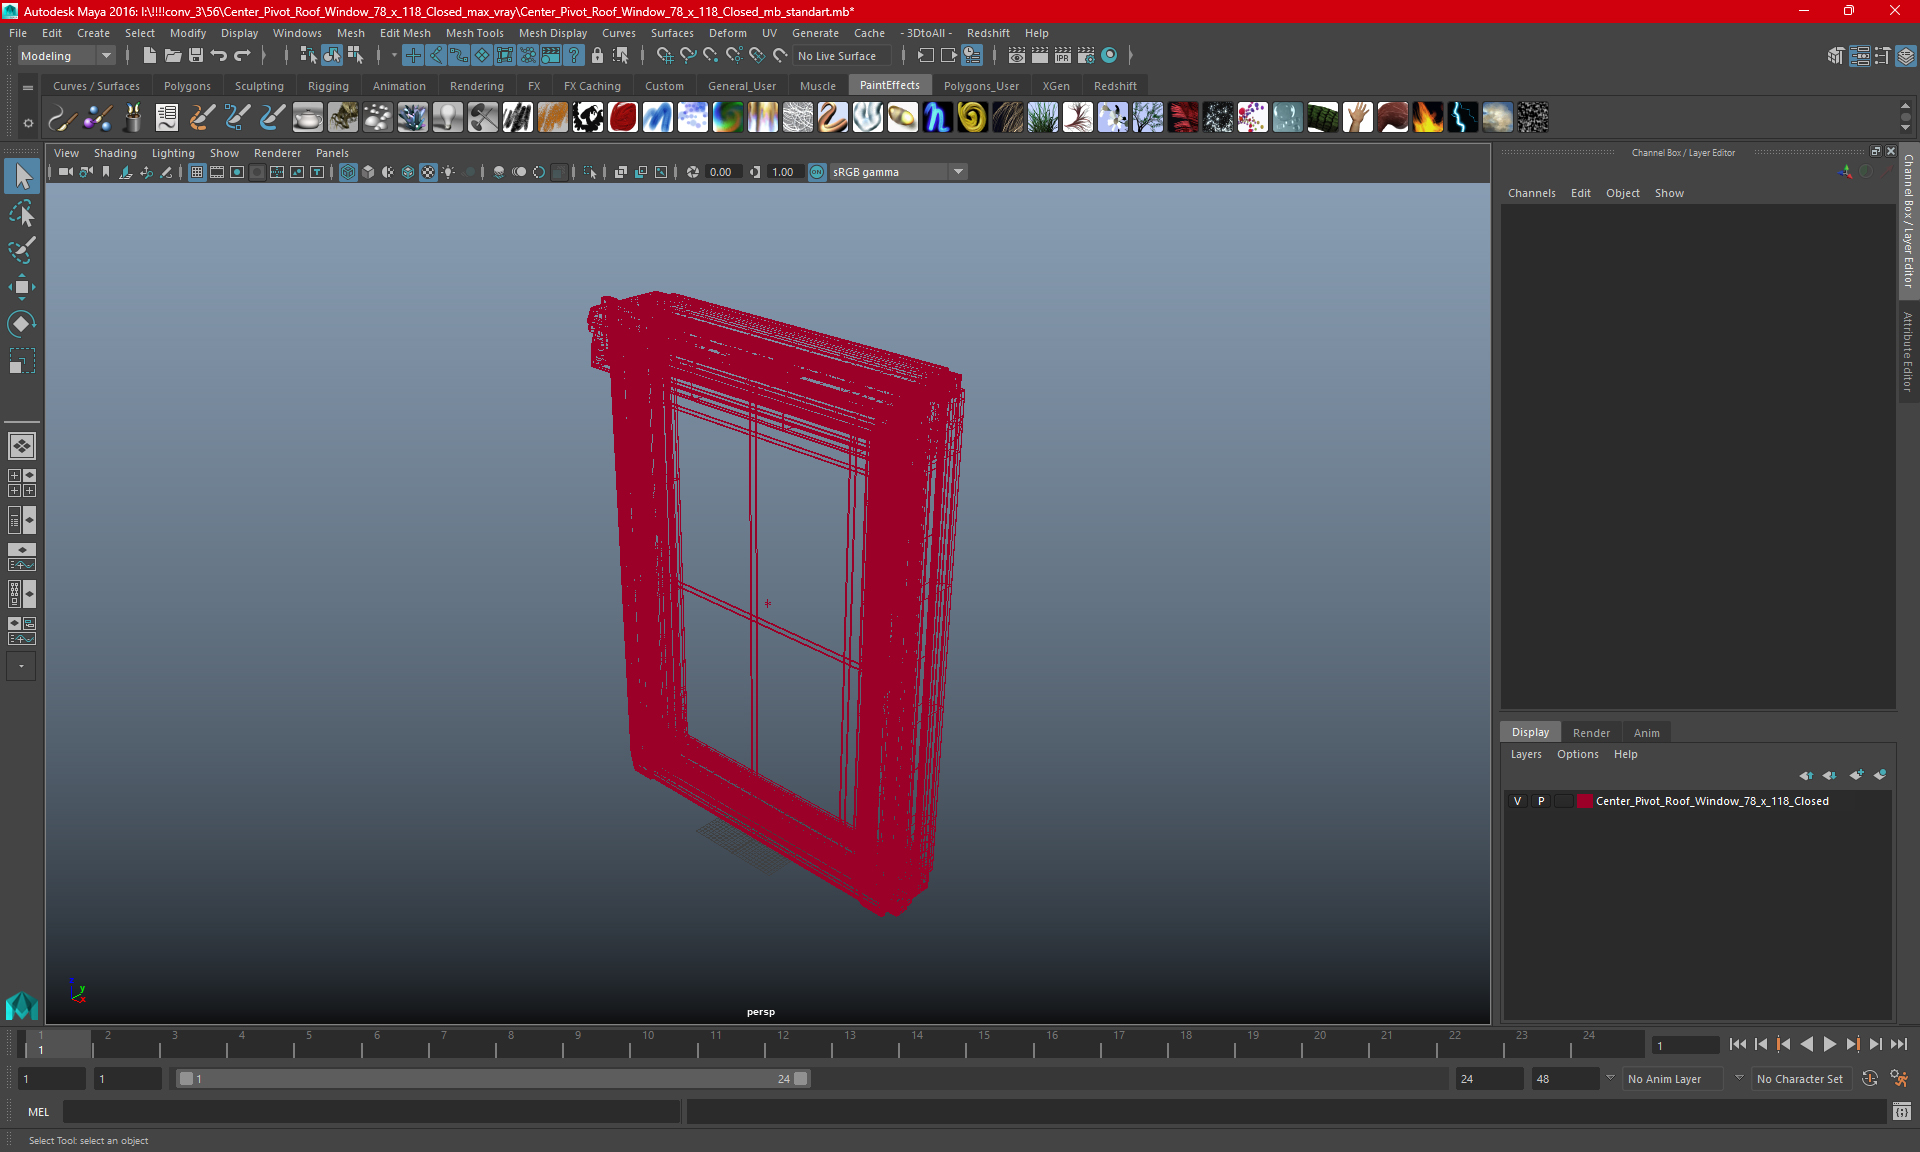Image resolution: width=1920 pixels, height=1152 pixels.
Task: Open viewport Shading menu
Action: coord(115,153)
